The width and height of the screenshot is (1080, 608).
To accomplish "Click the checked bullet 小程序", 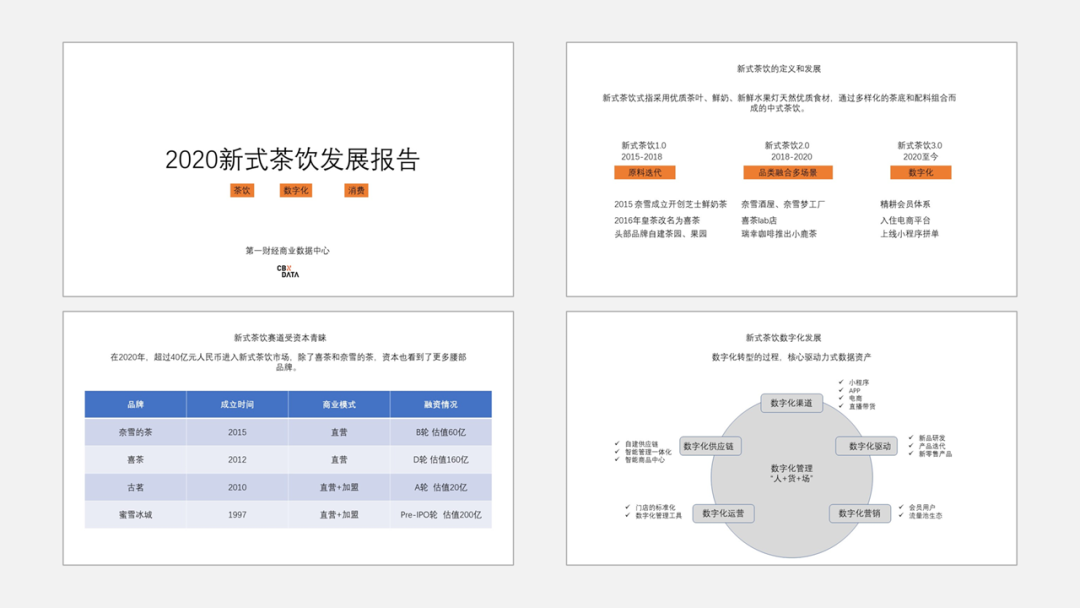I will [x=853, y=382].
